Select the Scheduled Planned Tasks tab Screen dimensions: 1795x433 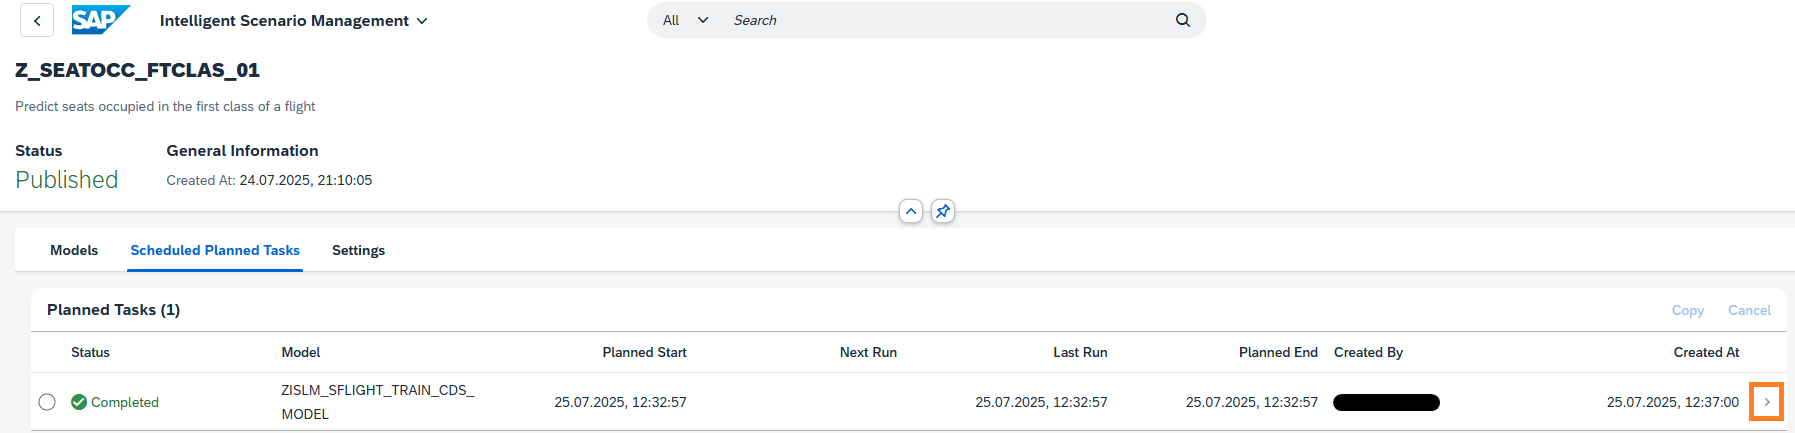point(215,250)
